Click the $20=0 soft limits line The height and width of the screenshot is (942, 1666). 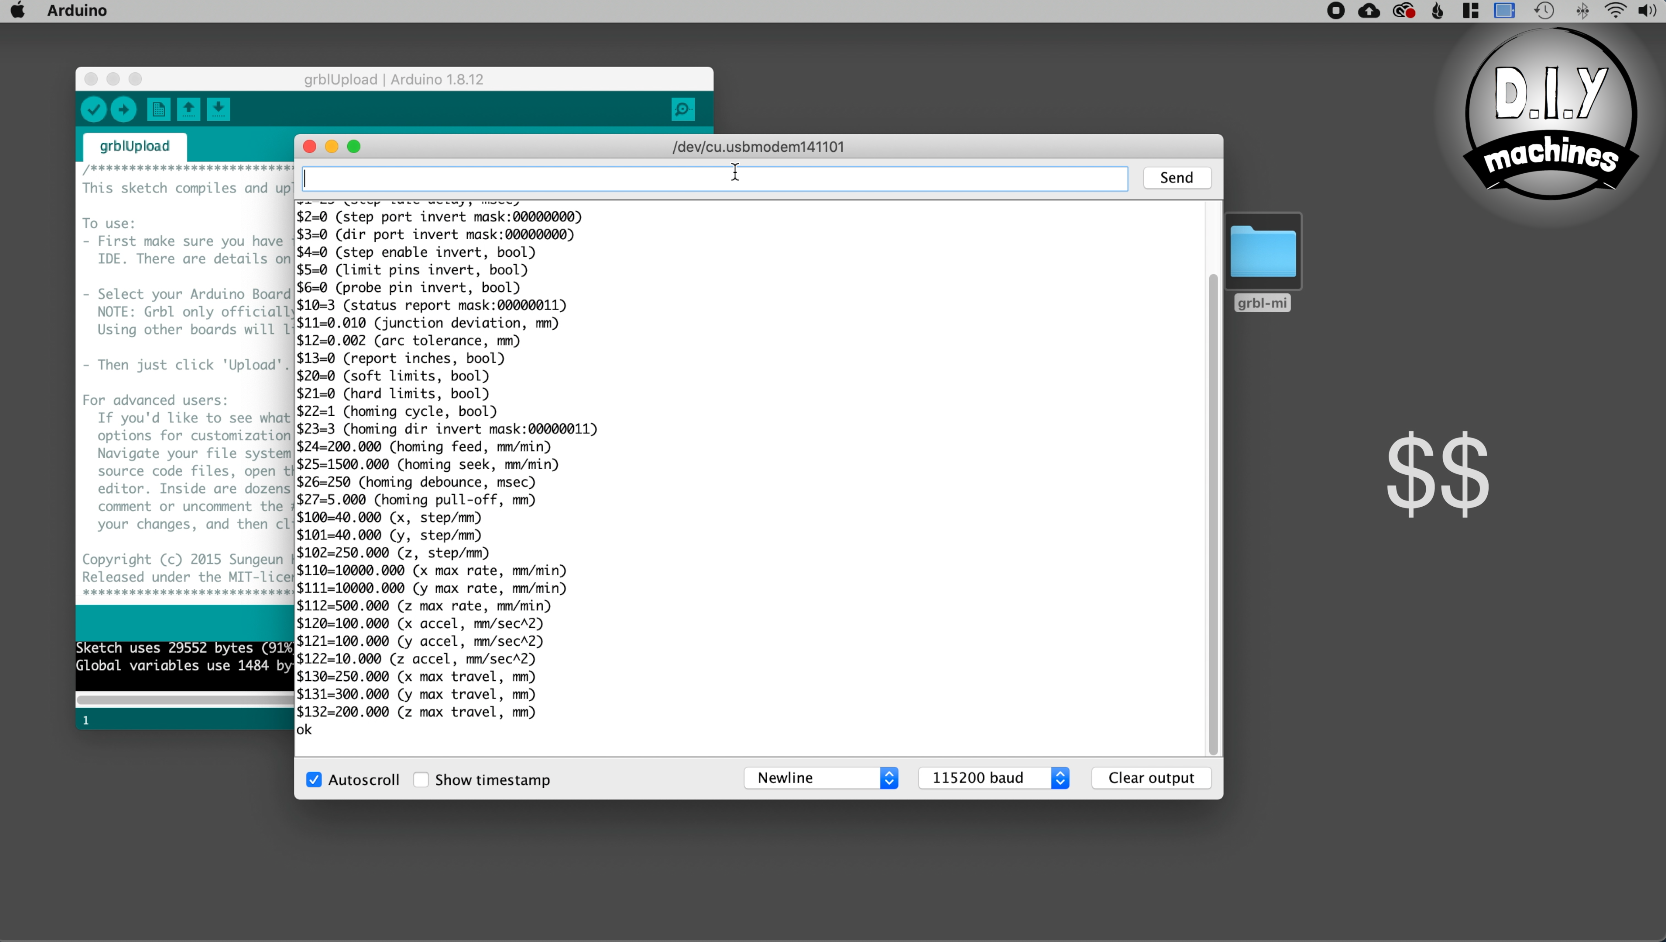[x=393, y=377]
